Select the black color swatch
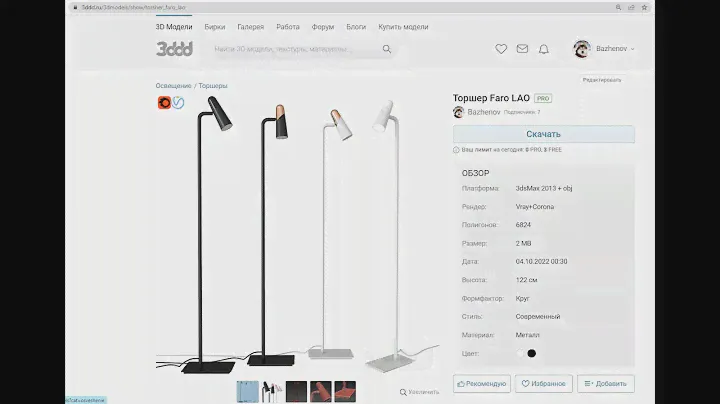The image size is (720, 404). [532, 353]
